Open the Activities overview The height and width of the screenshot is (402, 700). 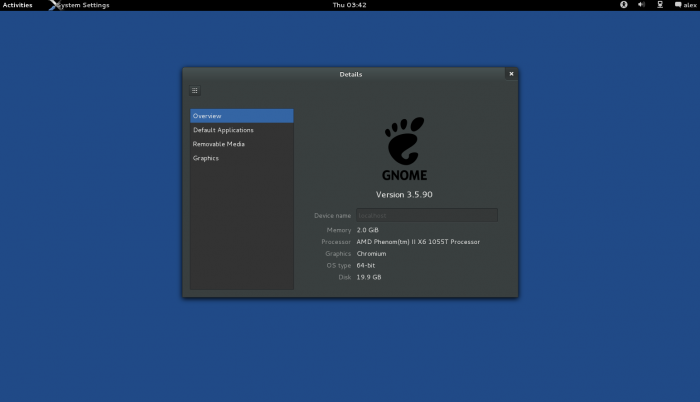(17, 5)
